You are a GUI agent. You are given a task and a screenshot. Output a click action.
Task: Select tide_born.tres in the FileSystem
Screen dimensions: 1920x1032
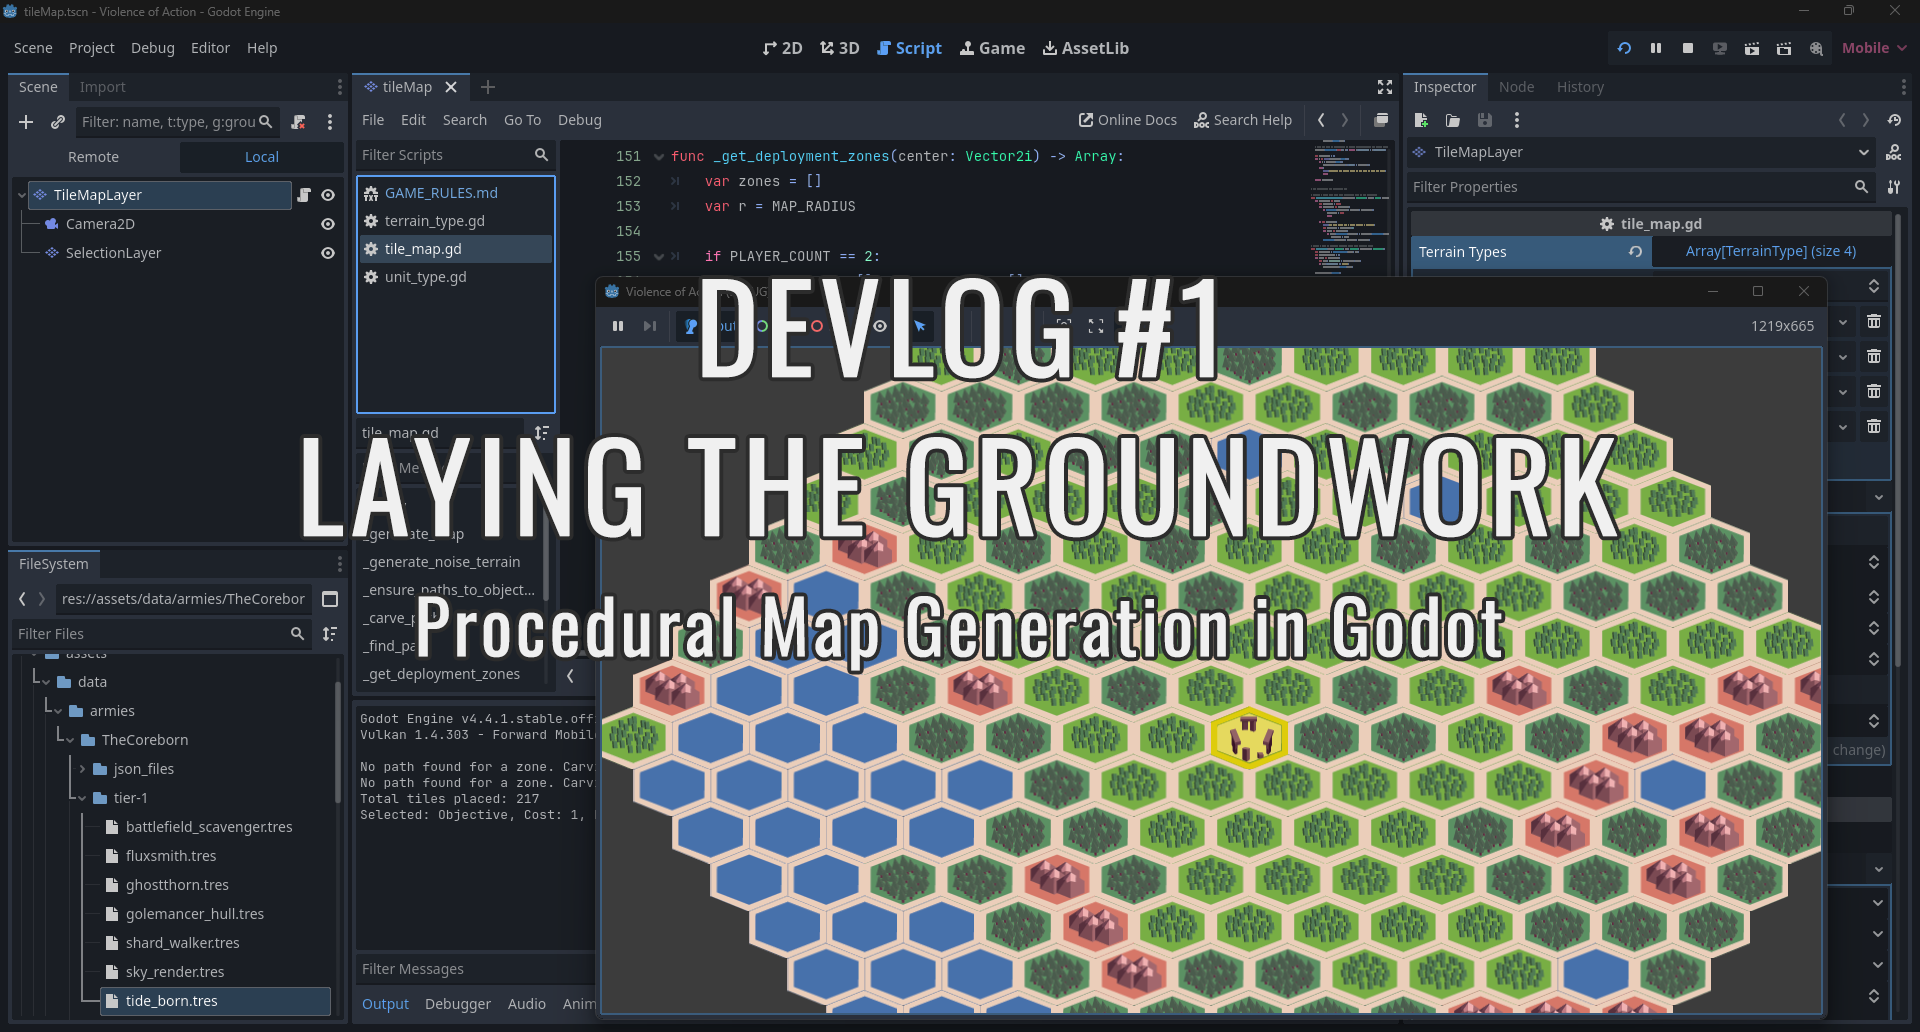(172, 1000)
